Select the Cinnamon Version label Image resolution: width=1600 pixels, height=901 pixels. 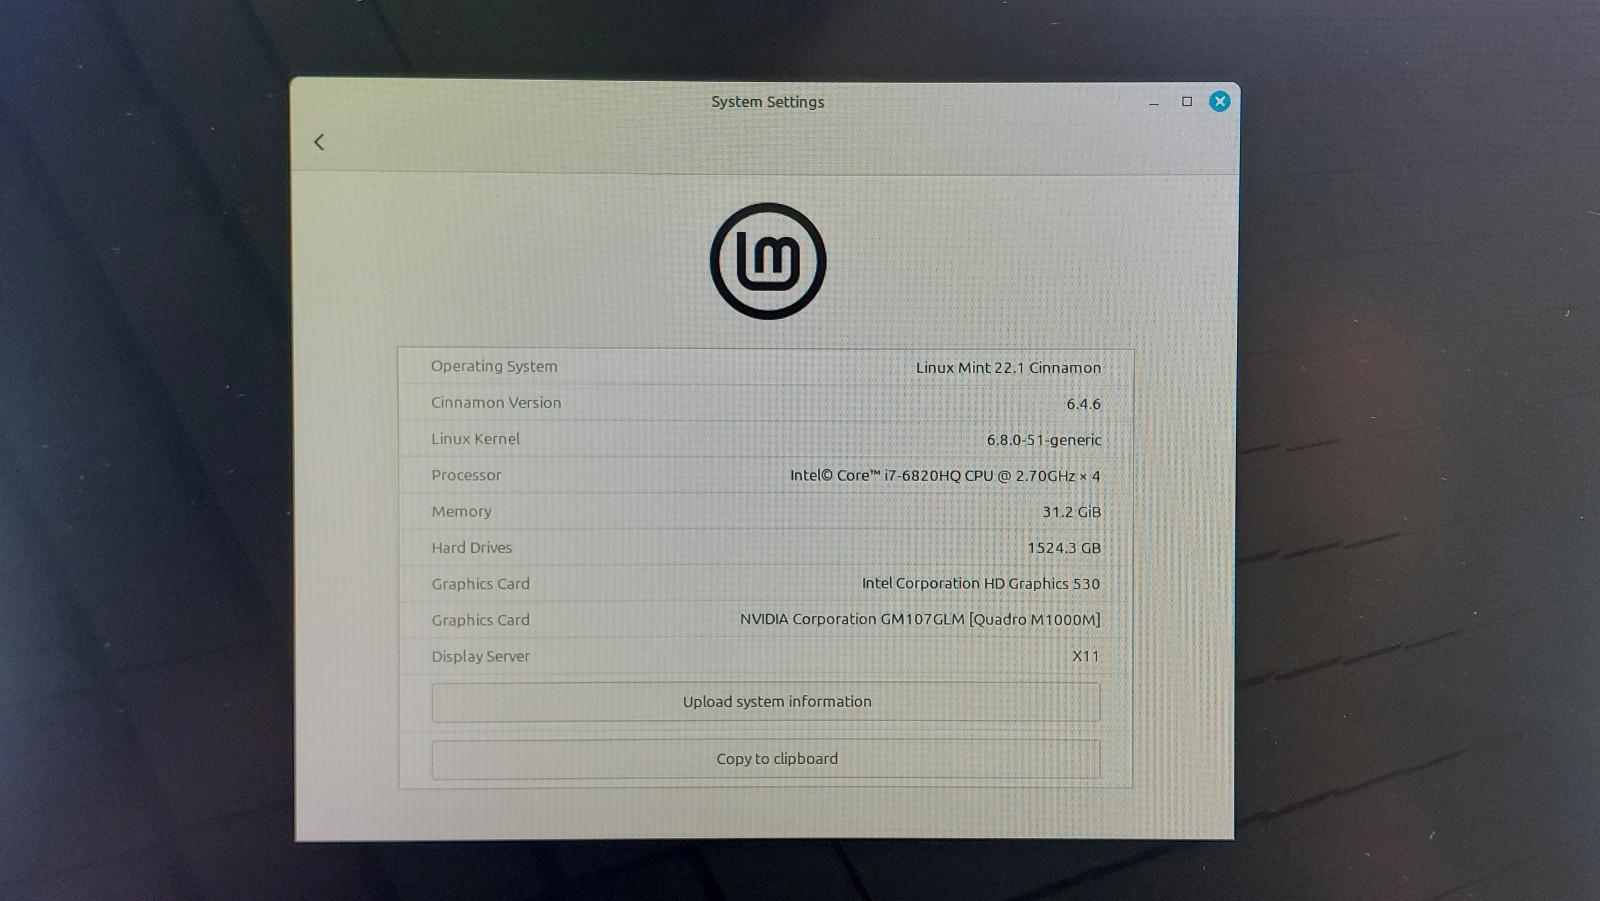(x=496, y=402)
